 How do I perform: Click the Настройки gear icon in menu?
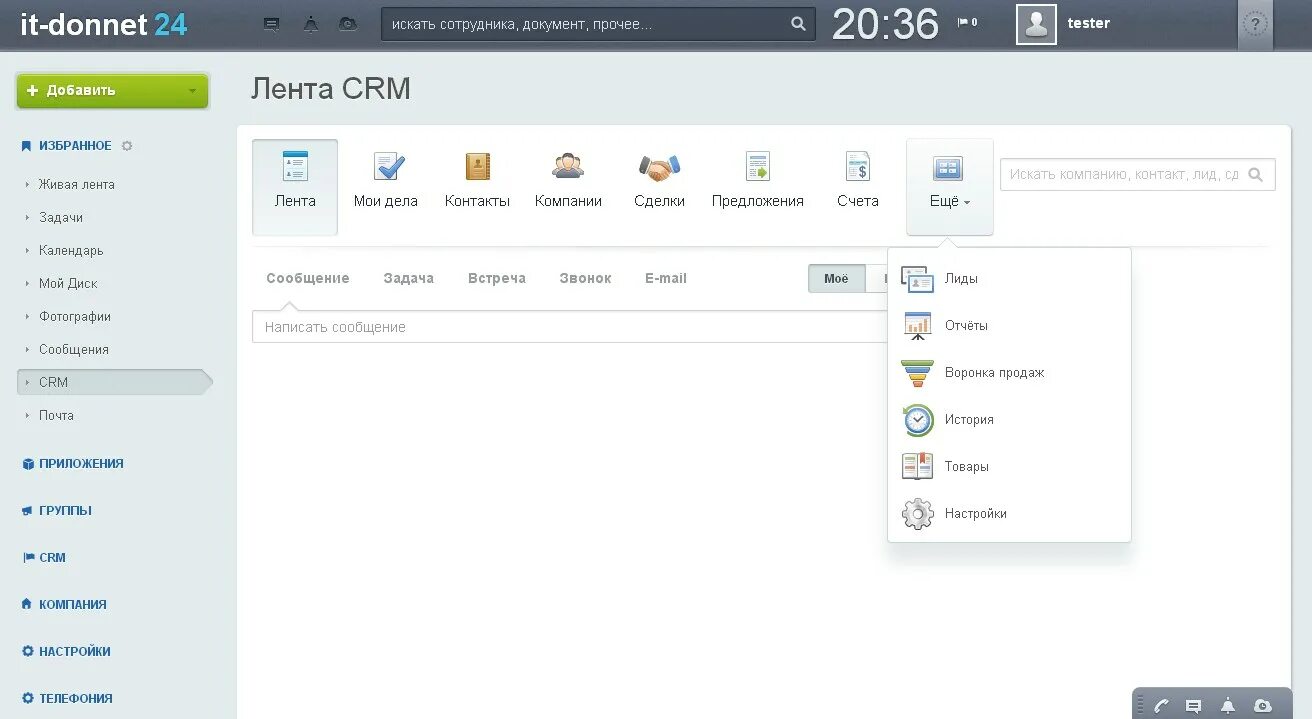click(917, 514)
